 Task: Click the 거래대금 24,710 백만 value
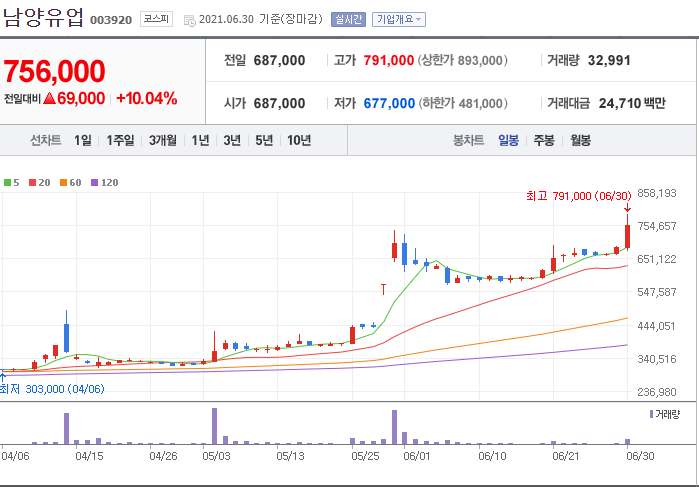pos(632,103)
